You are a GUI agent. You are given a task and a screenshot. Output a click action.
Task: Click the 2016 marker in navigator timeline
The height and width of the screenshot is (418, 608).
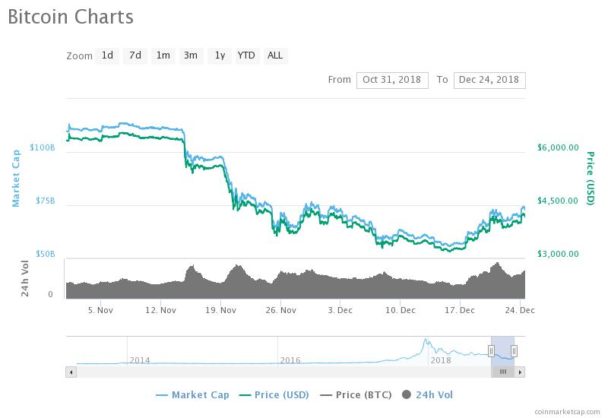pos(290,360)
